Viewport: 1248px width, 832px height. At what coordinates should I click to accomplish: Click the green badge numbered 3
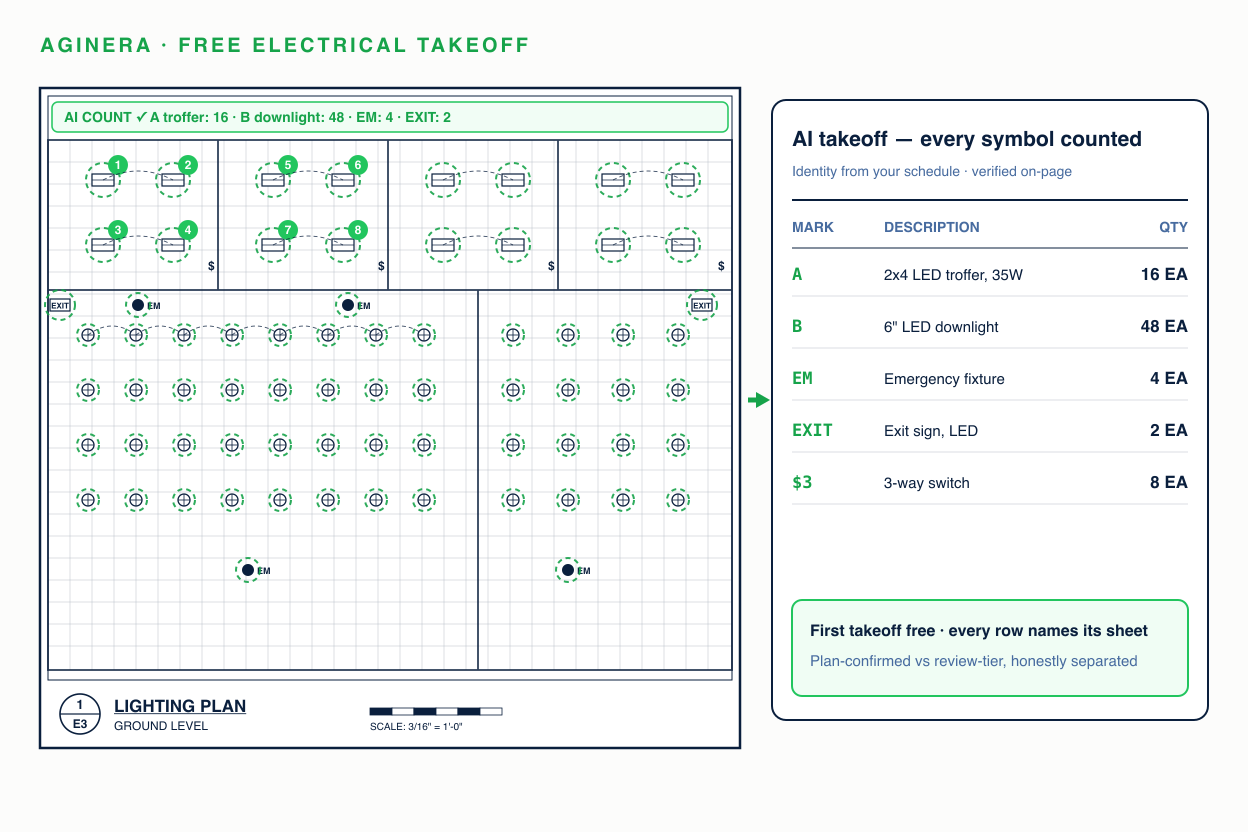point(118,230)
